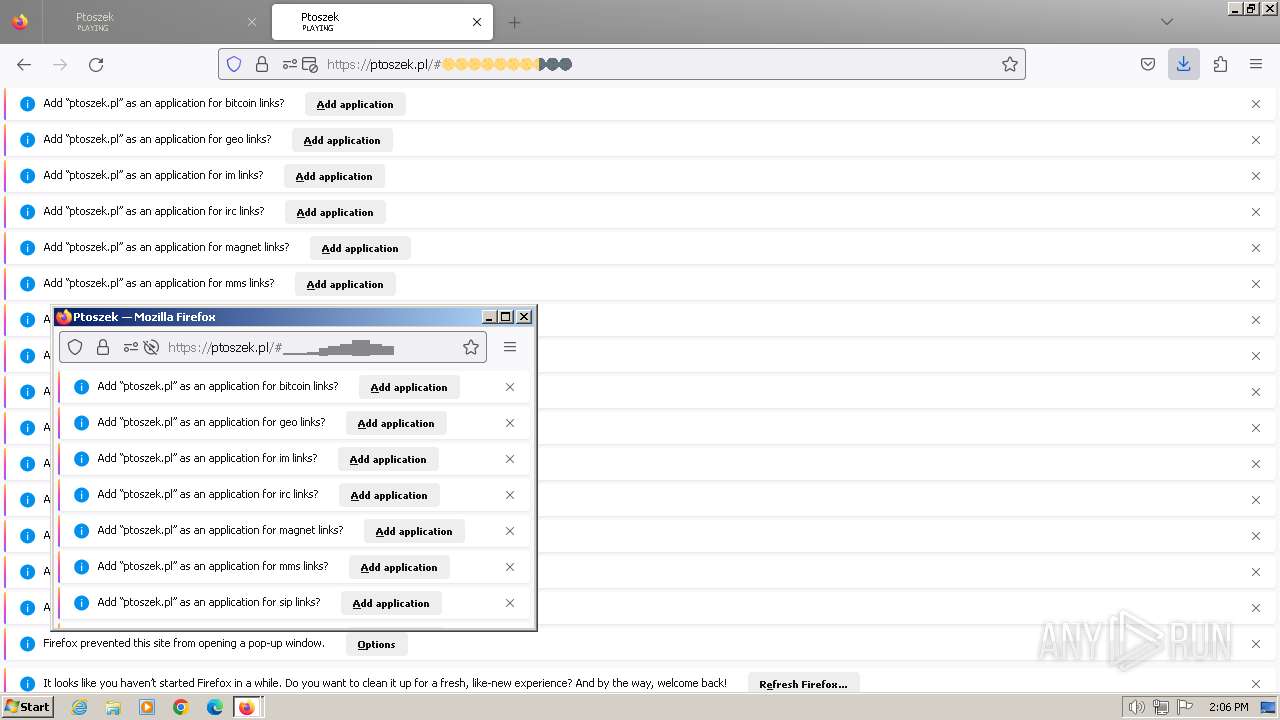The width and height of the screenshot is (1280, 720).
Task: Click popup window address bar URL
Action: [x=281, y=347]
